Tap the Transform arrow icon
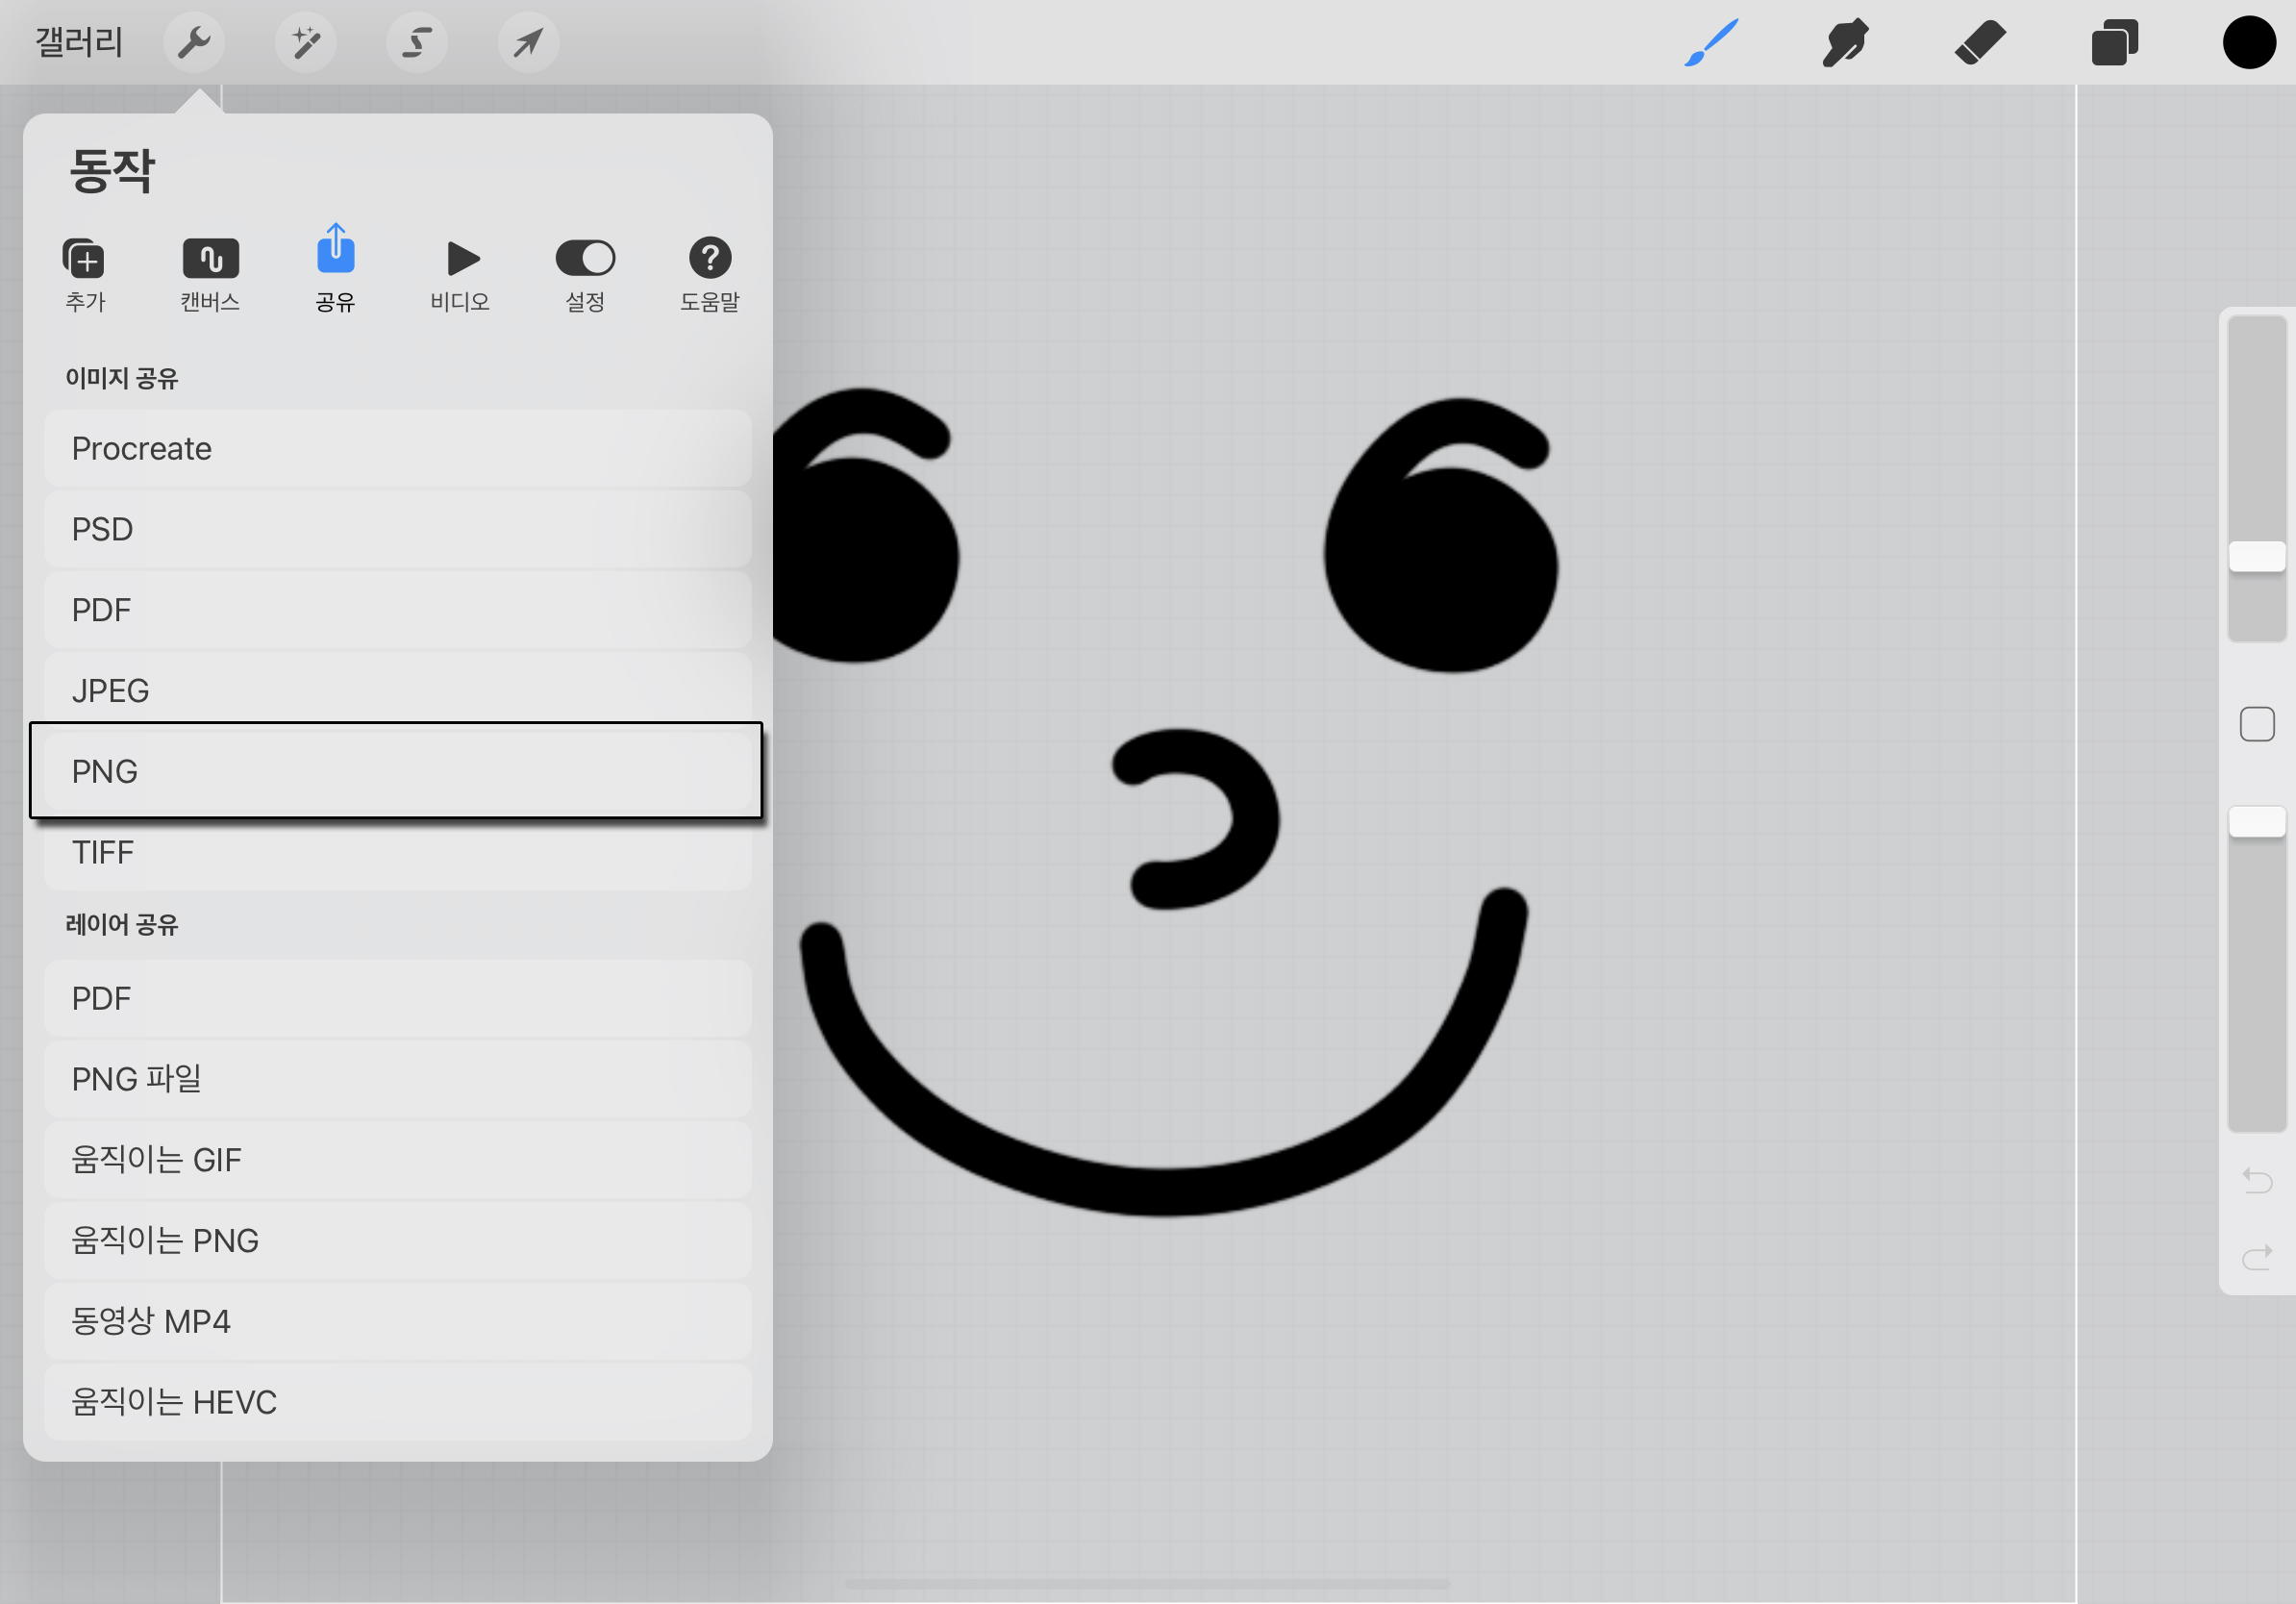Screen dimensions: 2296x1604 tap(528, 43)
